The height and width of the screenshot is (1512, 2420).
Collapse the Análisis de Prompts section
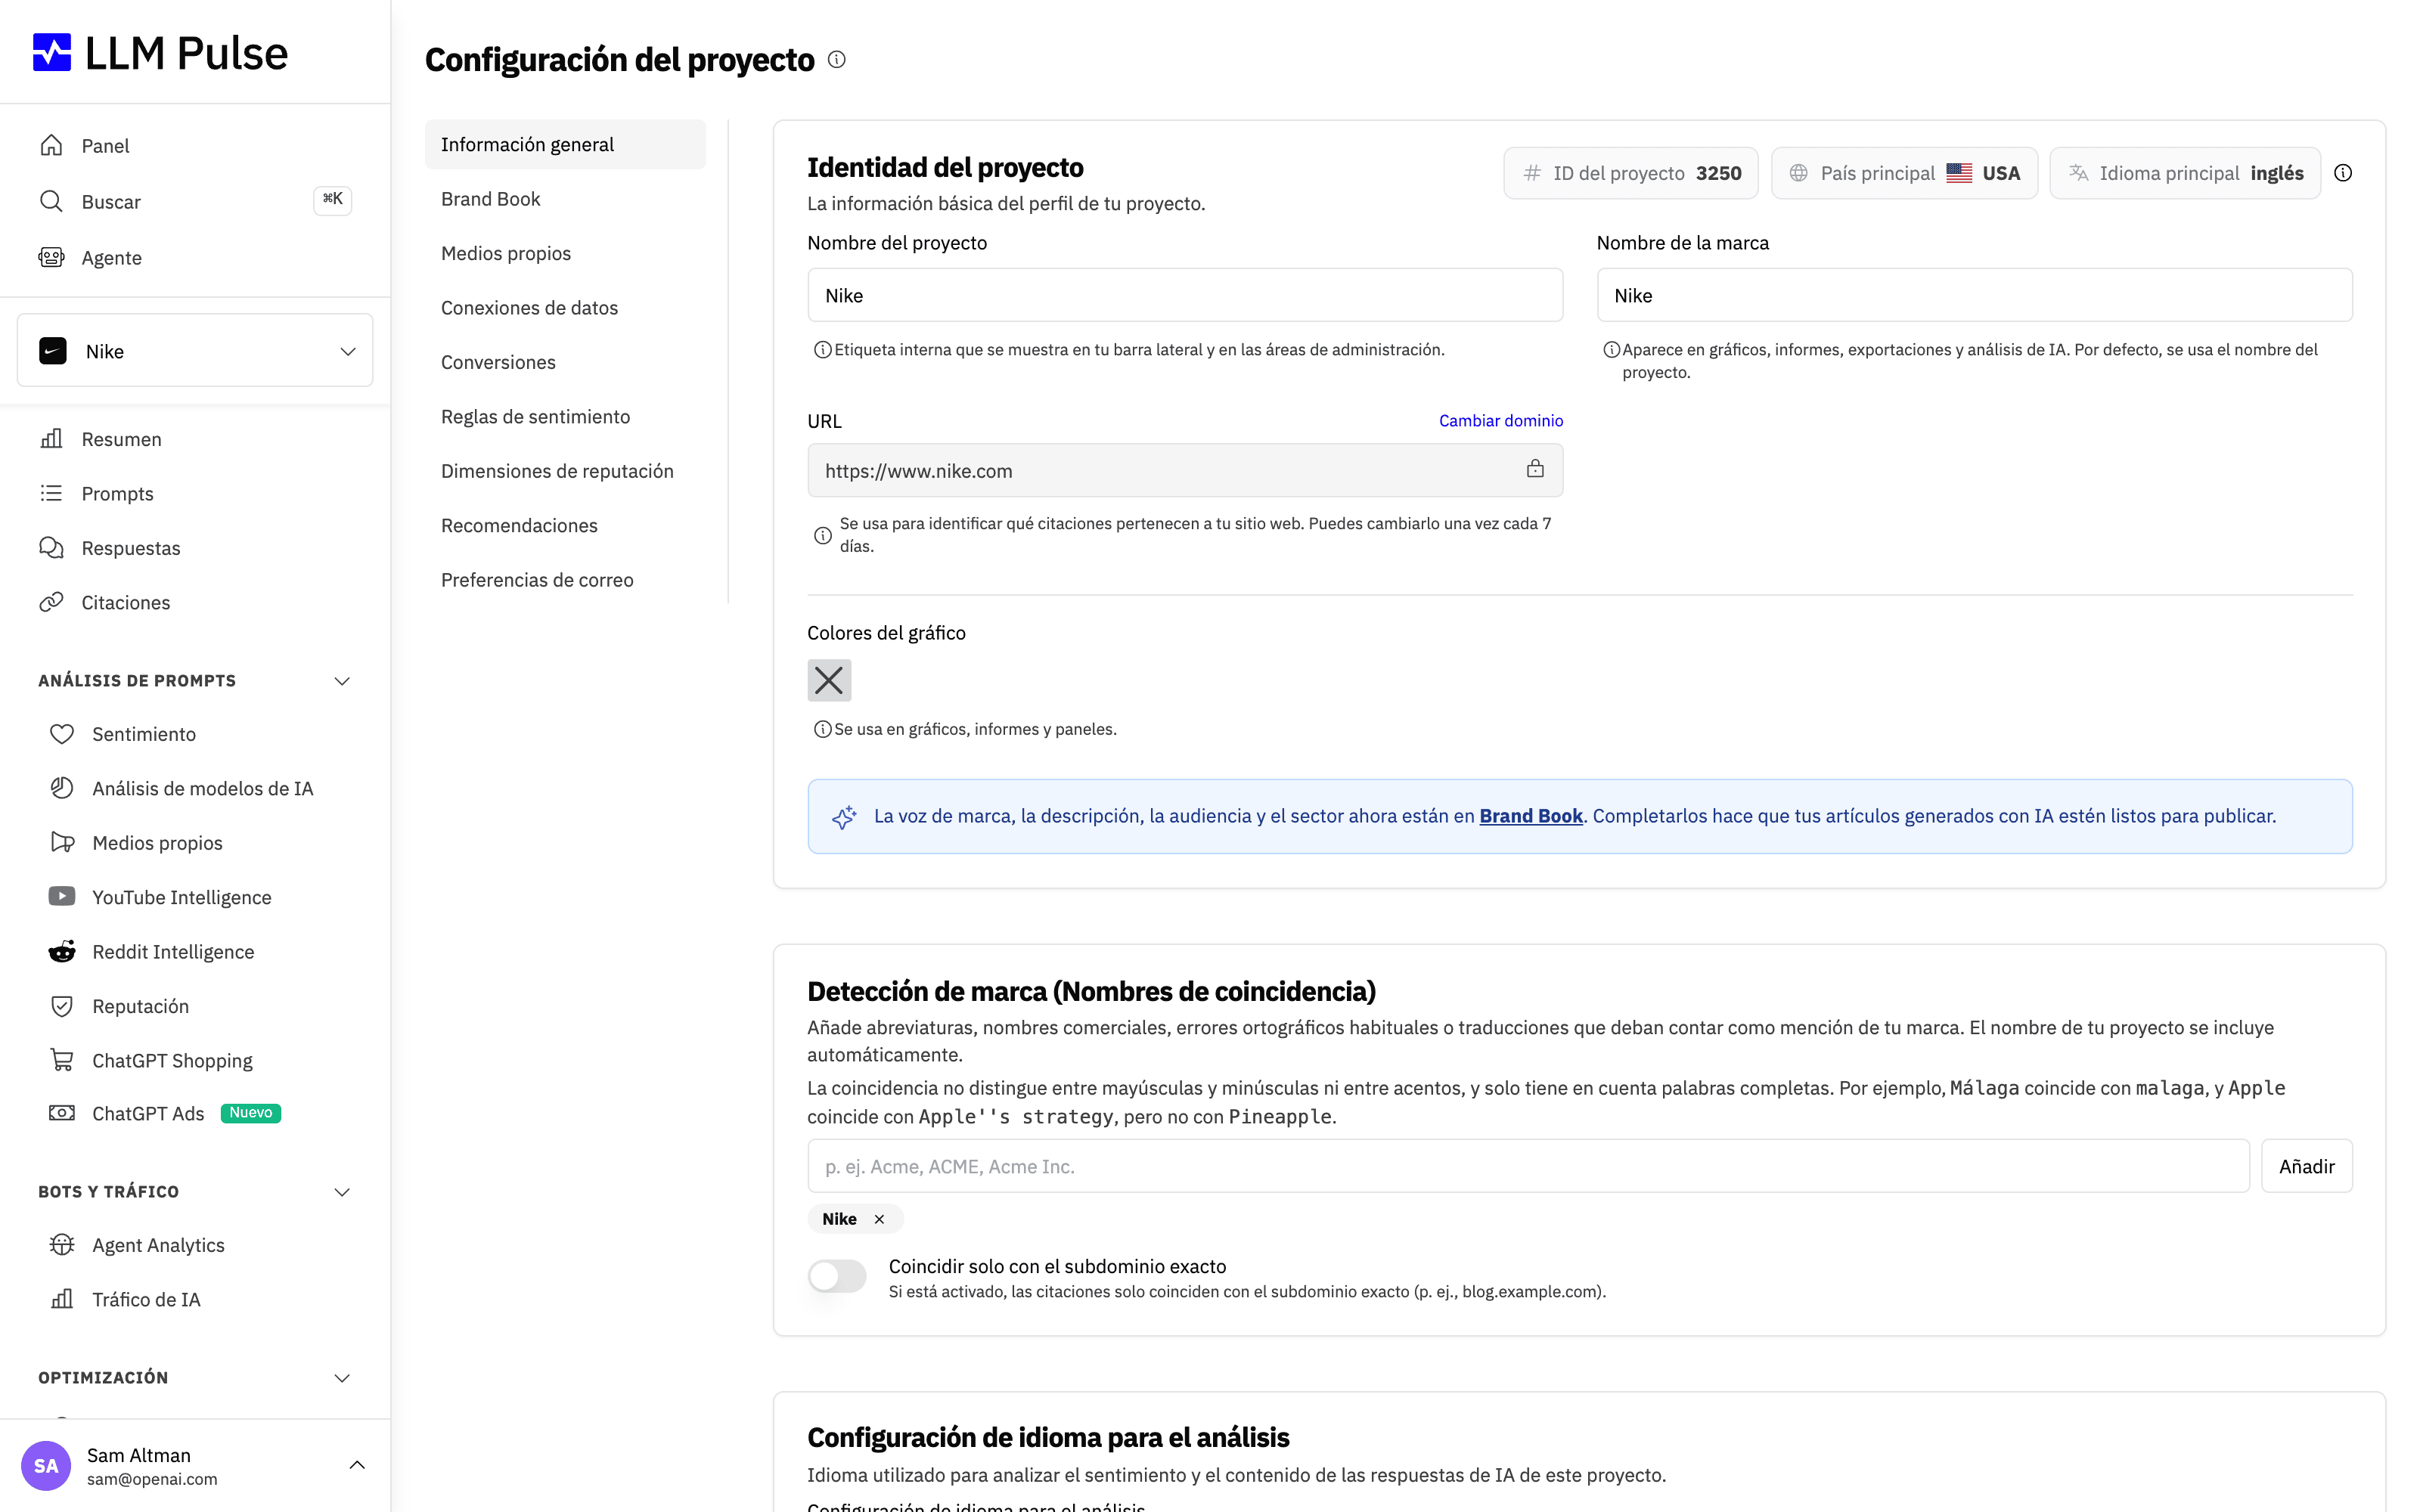click(342, 681)
